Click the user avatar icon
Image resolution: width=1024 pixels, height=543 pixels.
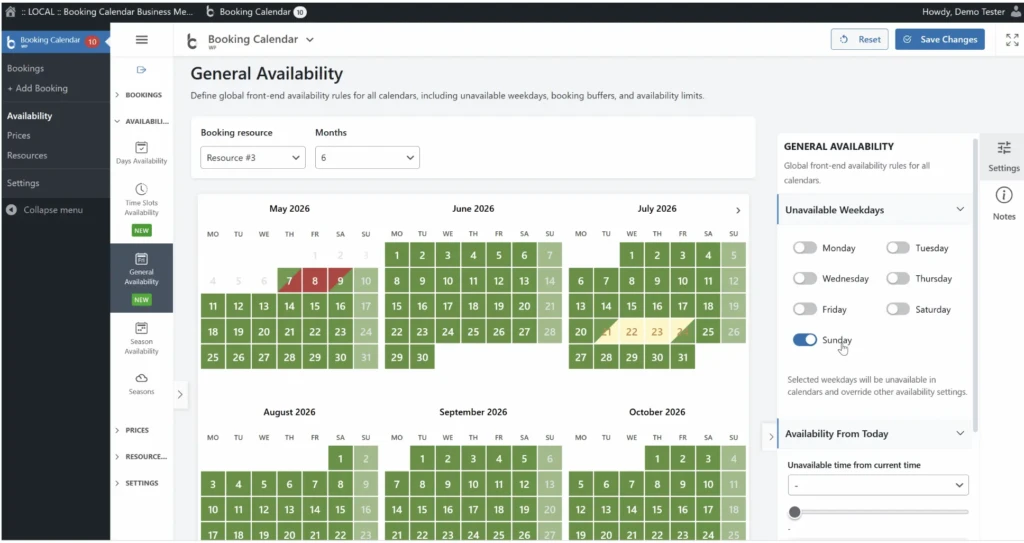tap(1016, 12)
